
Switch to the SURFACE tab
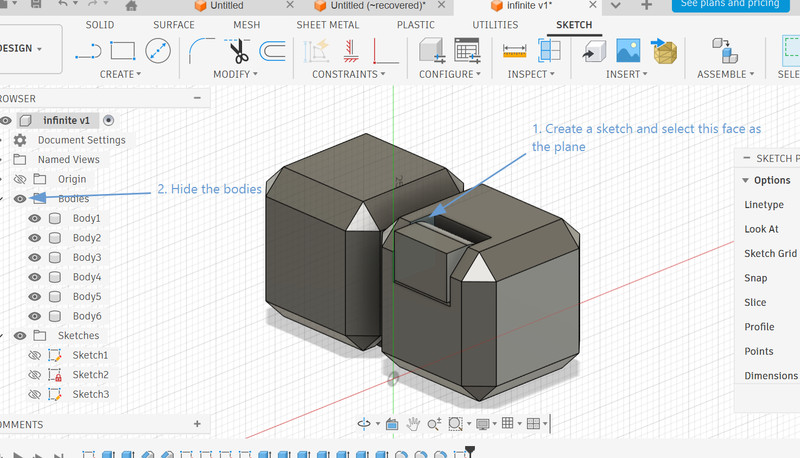[x=174, y=24]
